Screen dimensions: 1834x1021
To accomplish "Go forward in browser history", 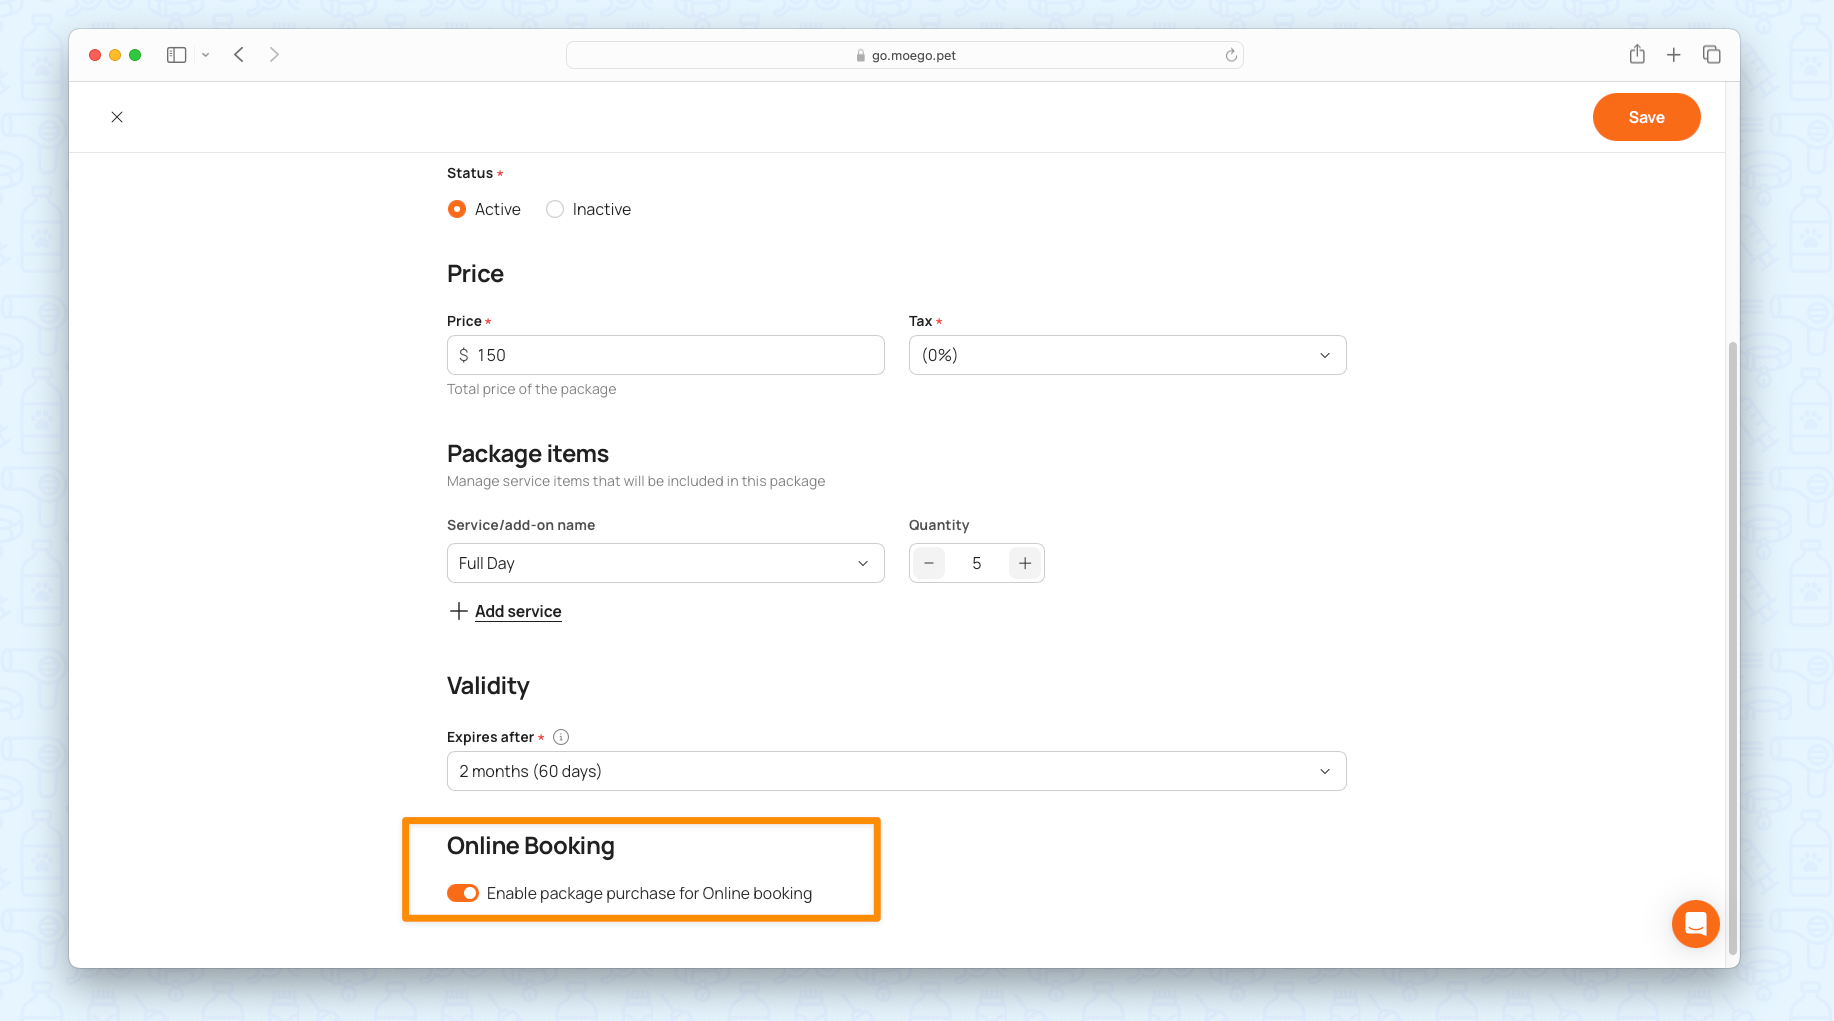I will pos(274,55).
